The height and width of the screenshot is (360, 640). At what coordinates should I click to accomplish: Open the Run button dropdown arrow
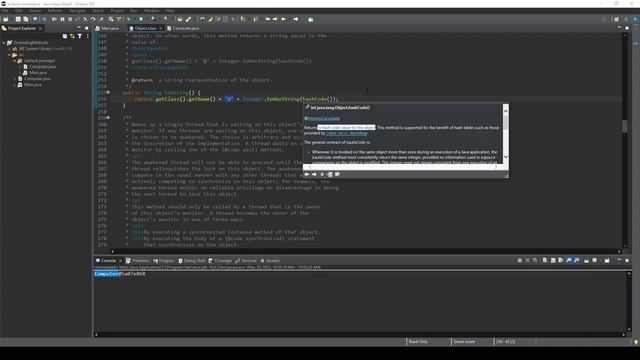(146, 19)
